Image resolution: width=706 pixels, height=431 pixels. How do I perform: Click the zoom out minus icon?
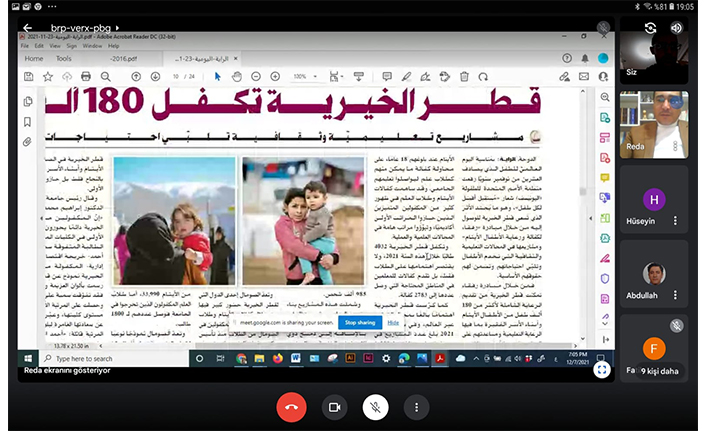(256, 77)
